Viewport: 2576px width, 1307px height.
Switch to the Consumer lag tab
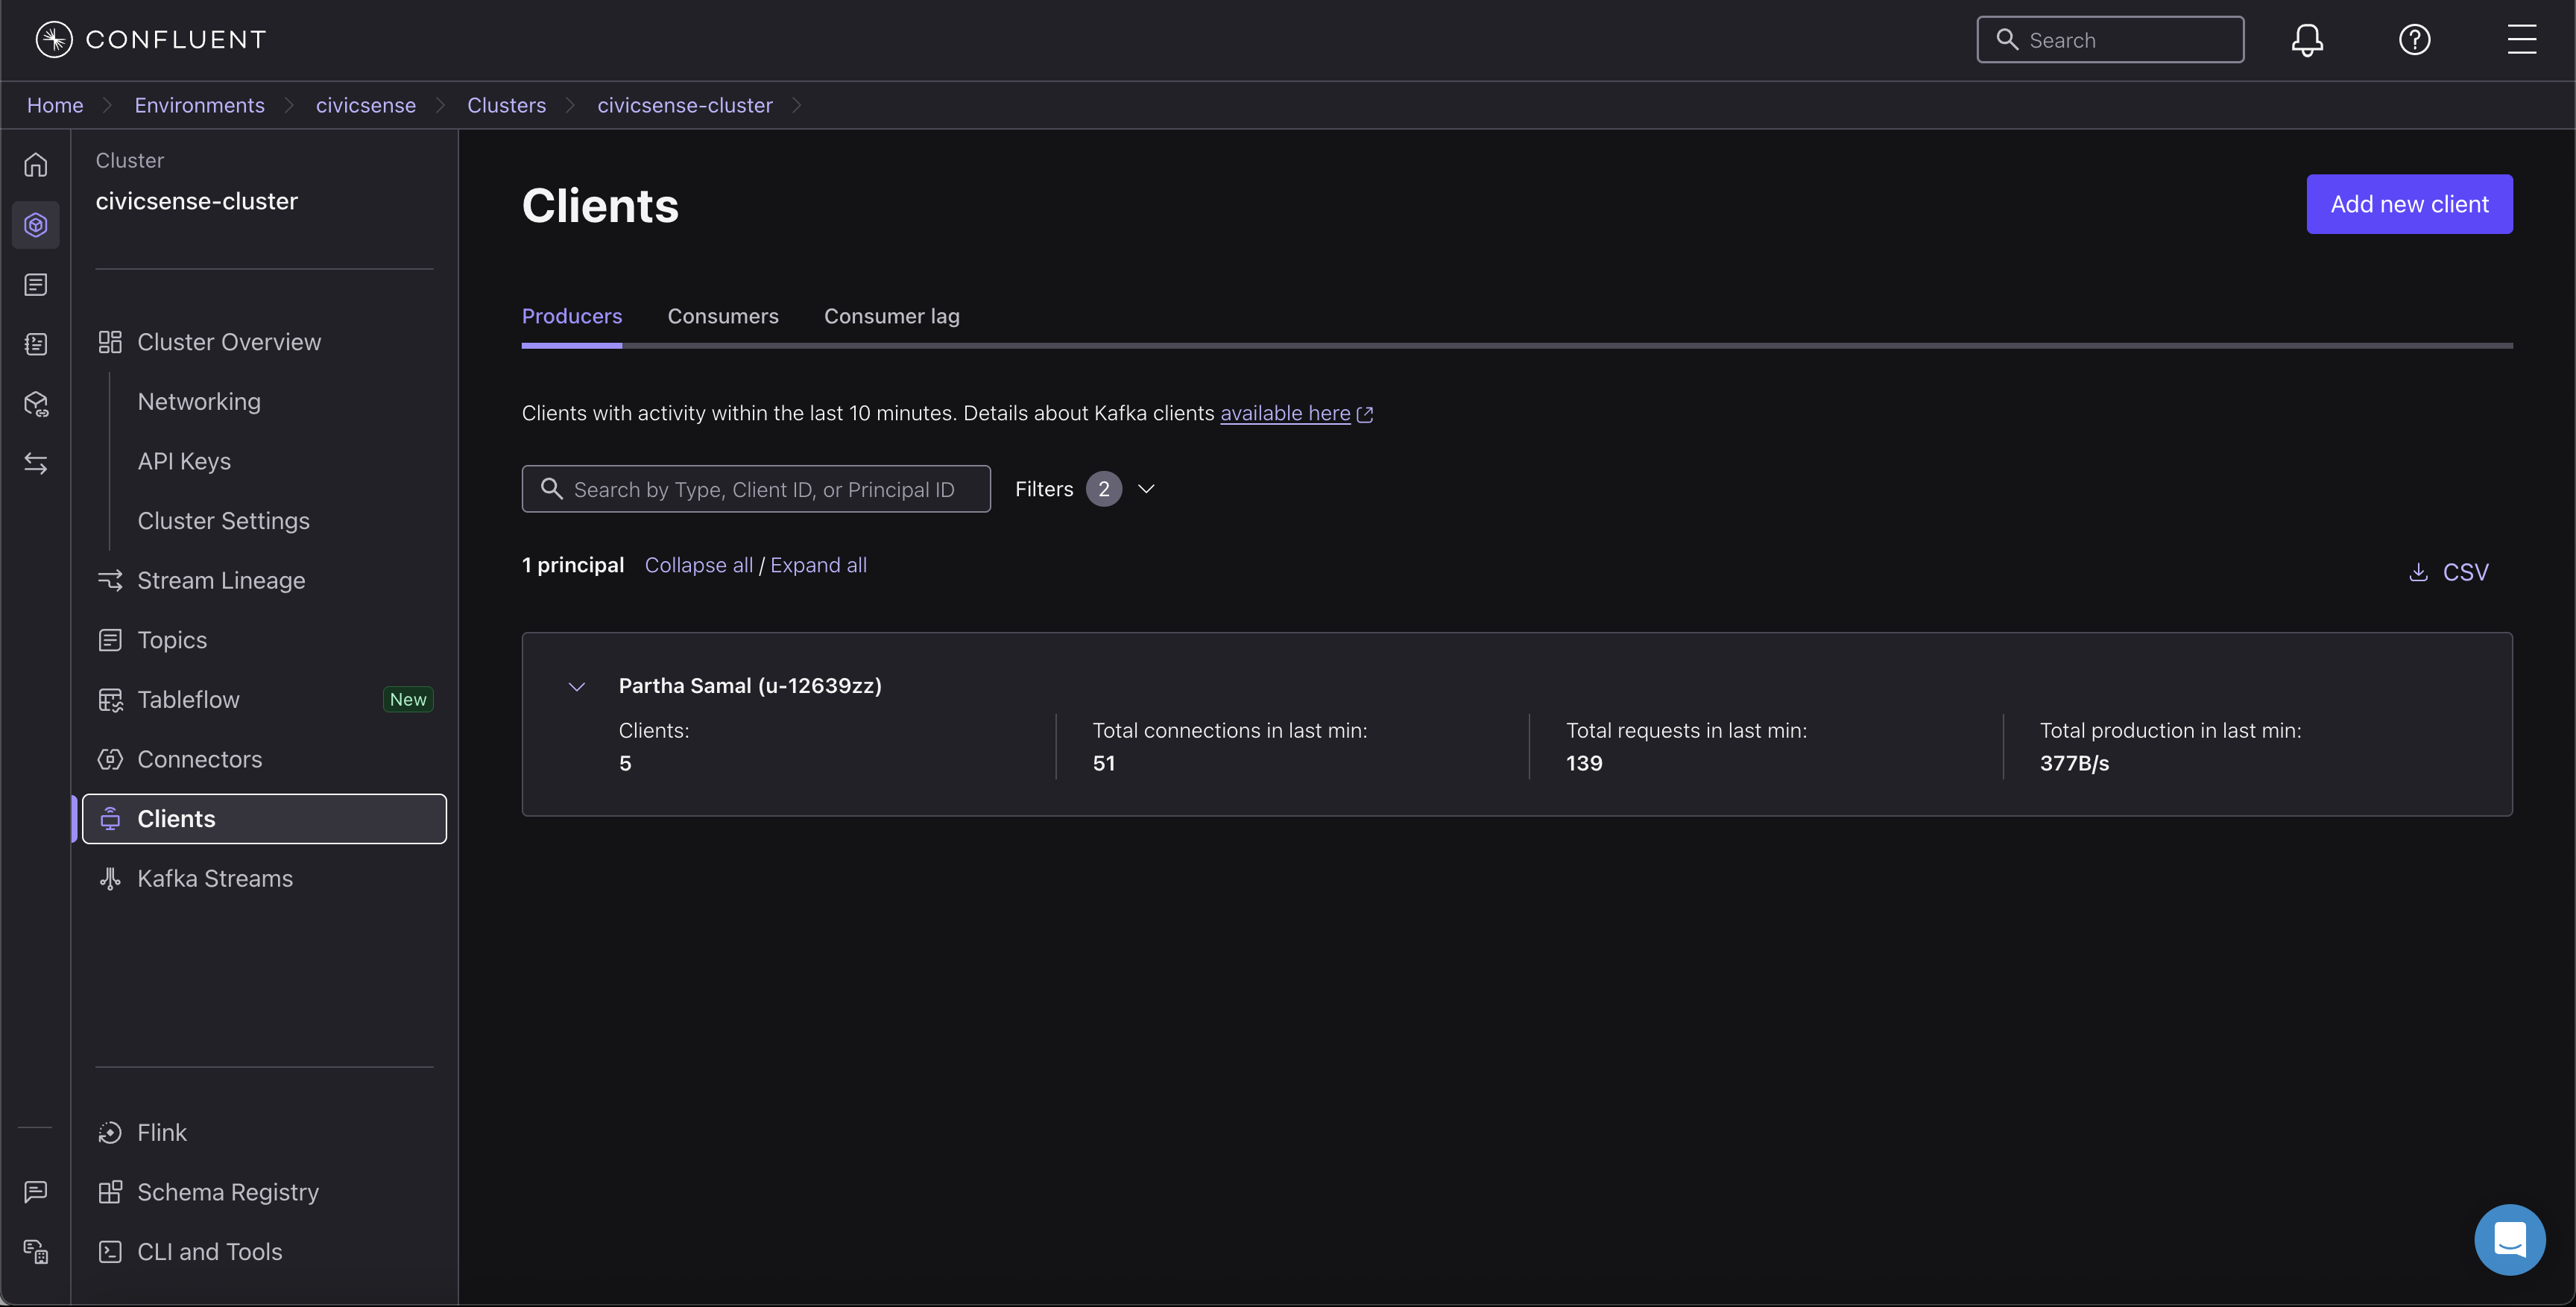point(891,316)
